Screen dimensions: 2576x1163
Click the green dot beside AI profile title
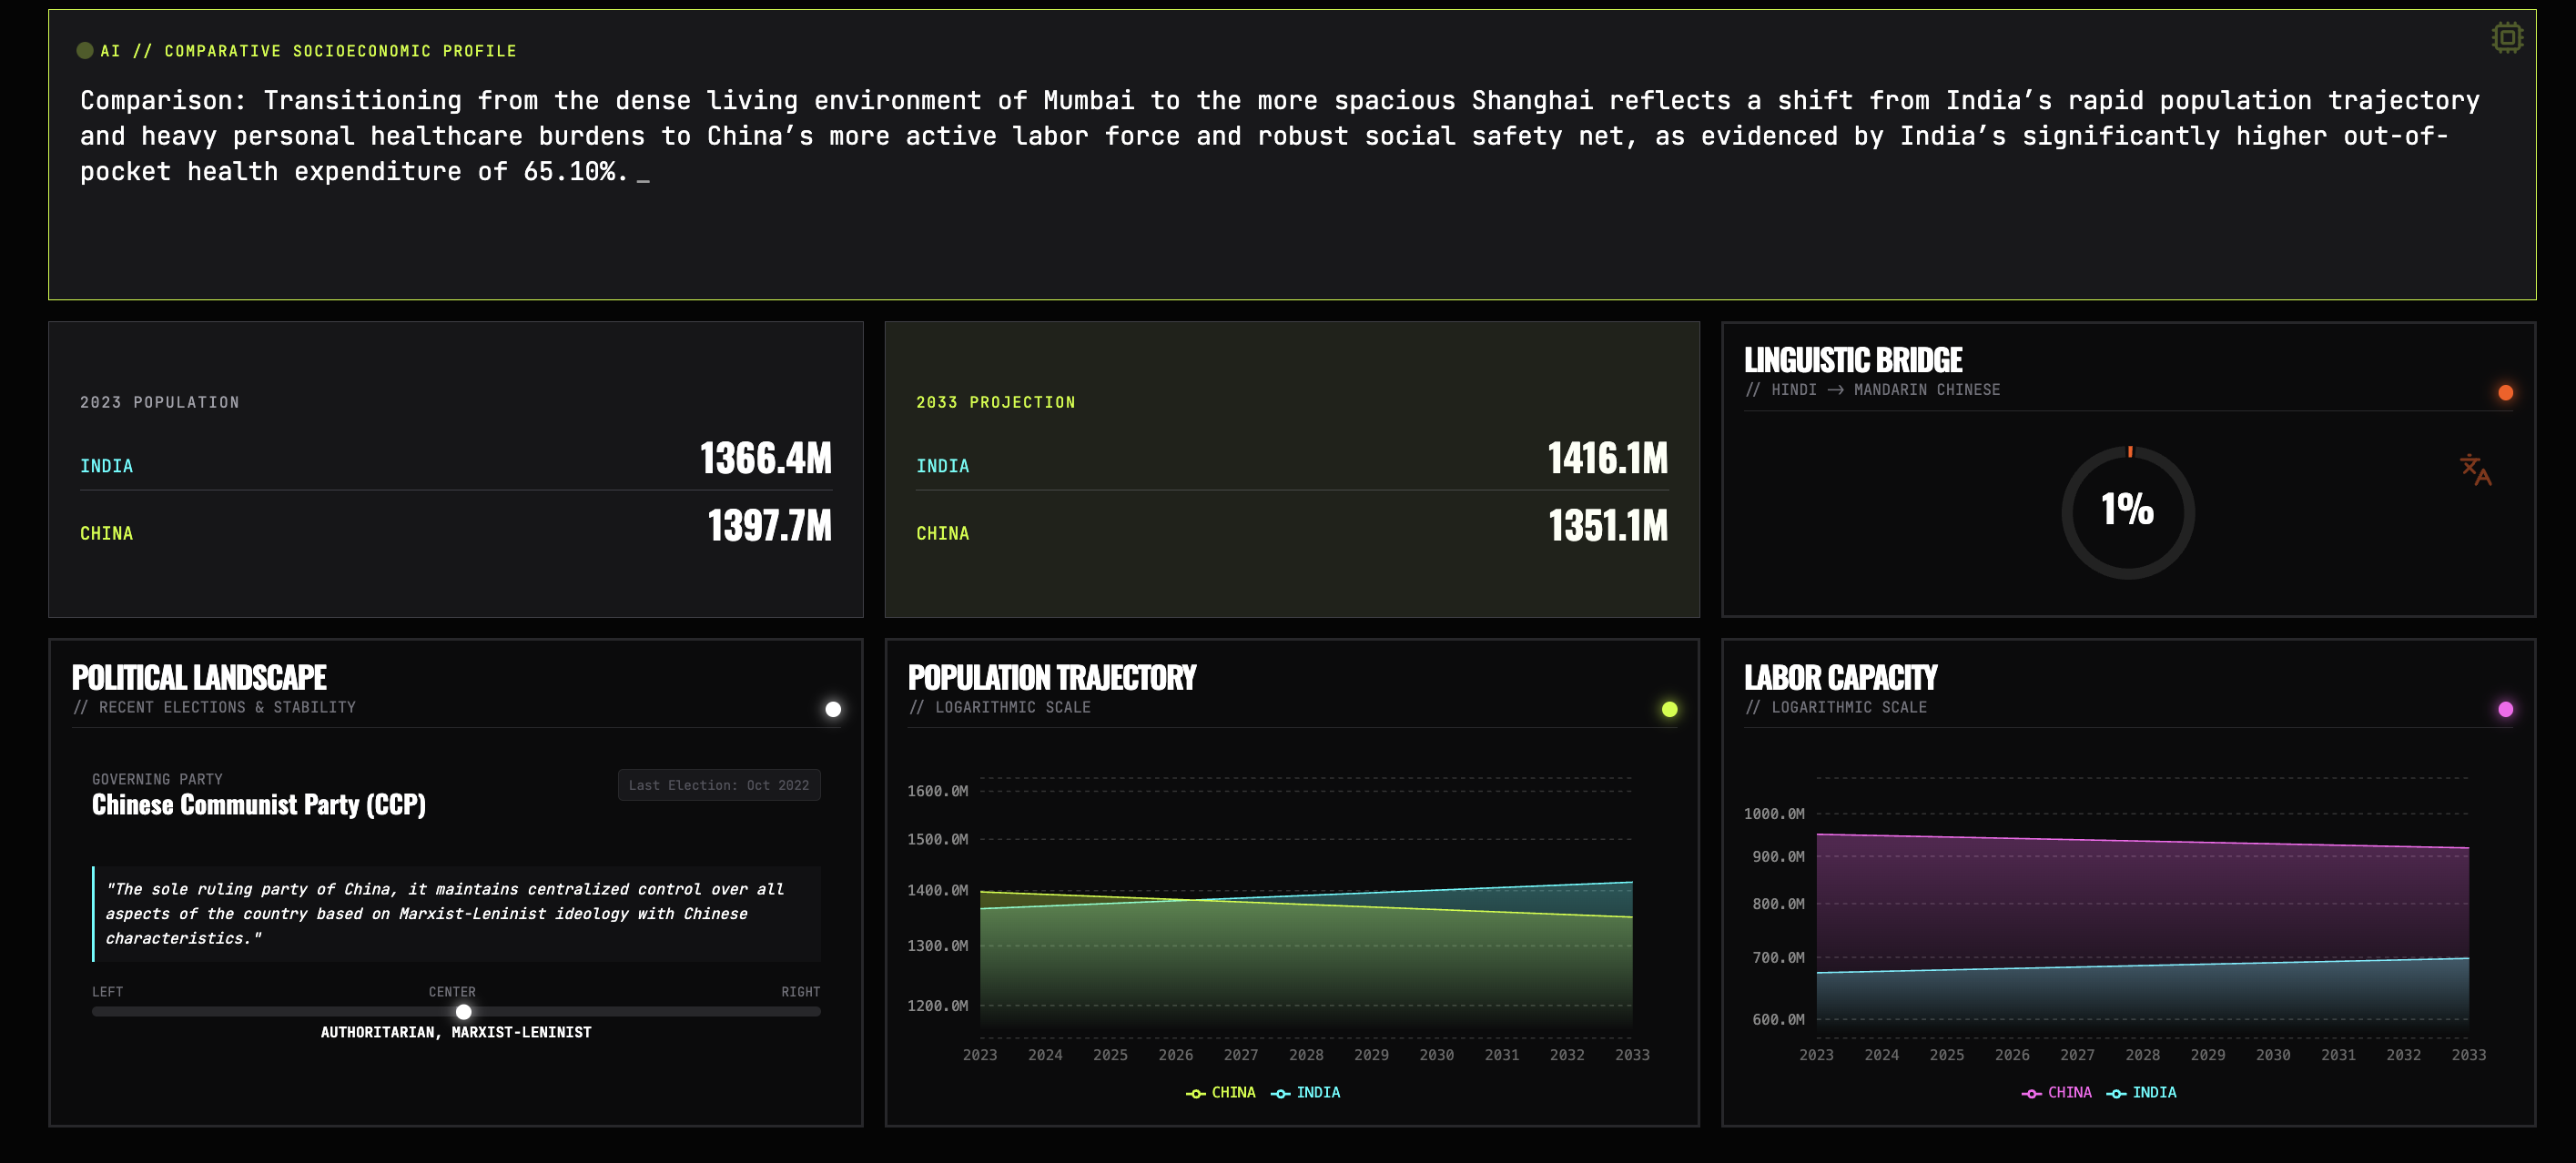(x=85, y=51)
